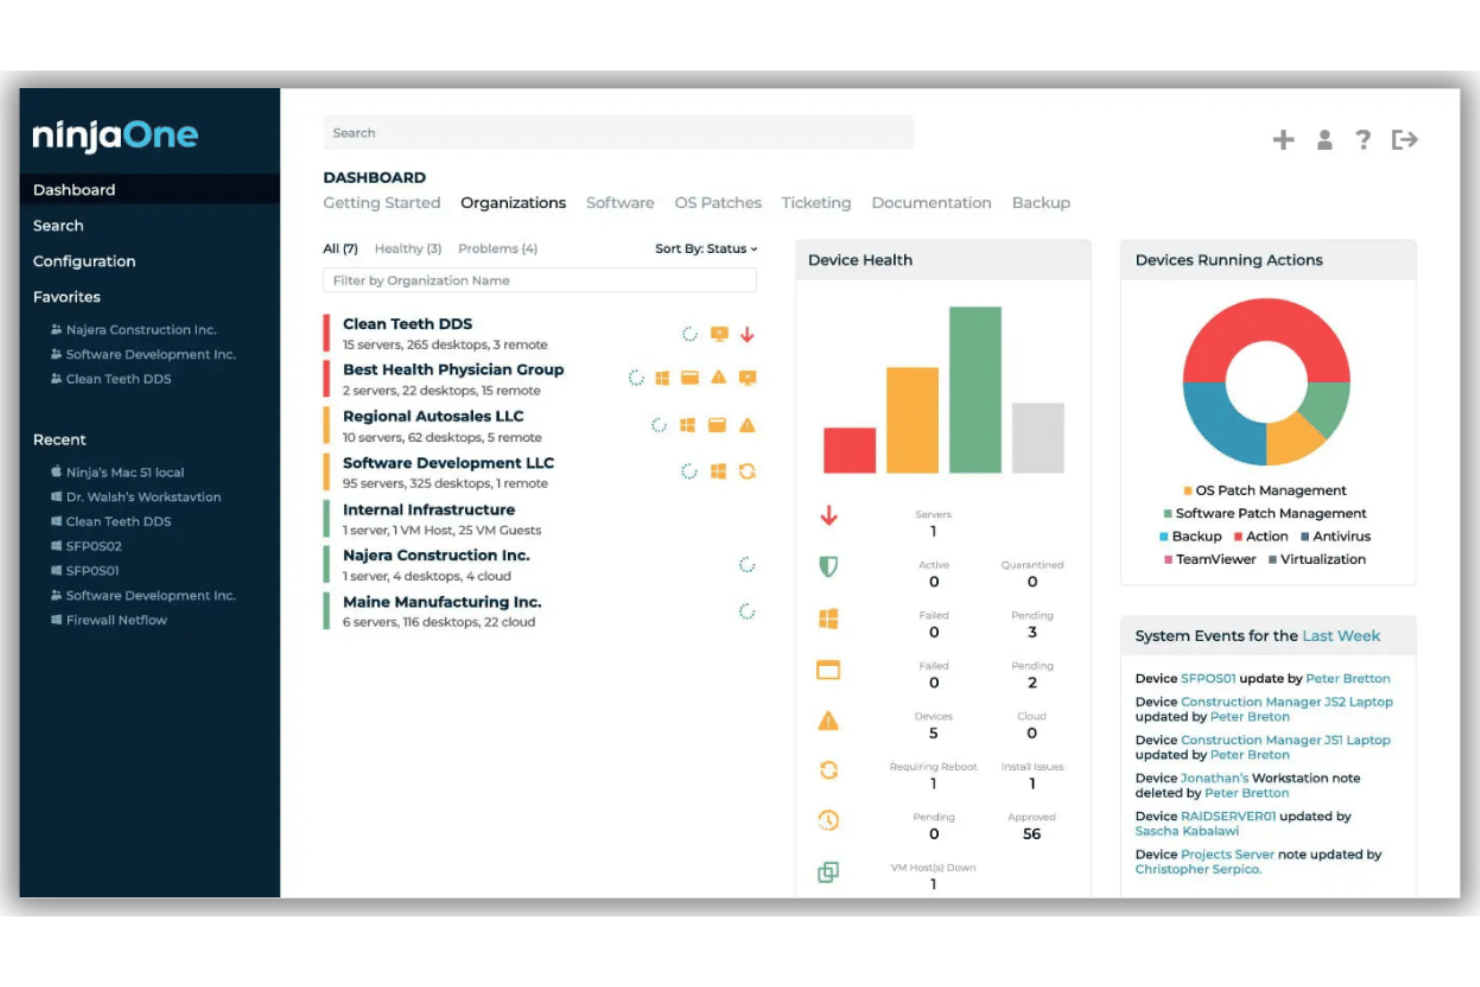Open RAIDSERVER01 device link in System Events
This screenshot has width=1480, height=987.
pos(1228,817)
